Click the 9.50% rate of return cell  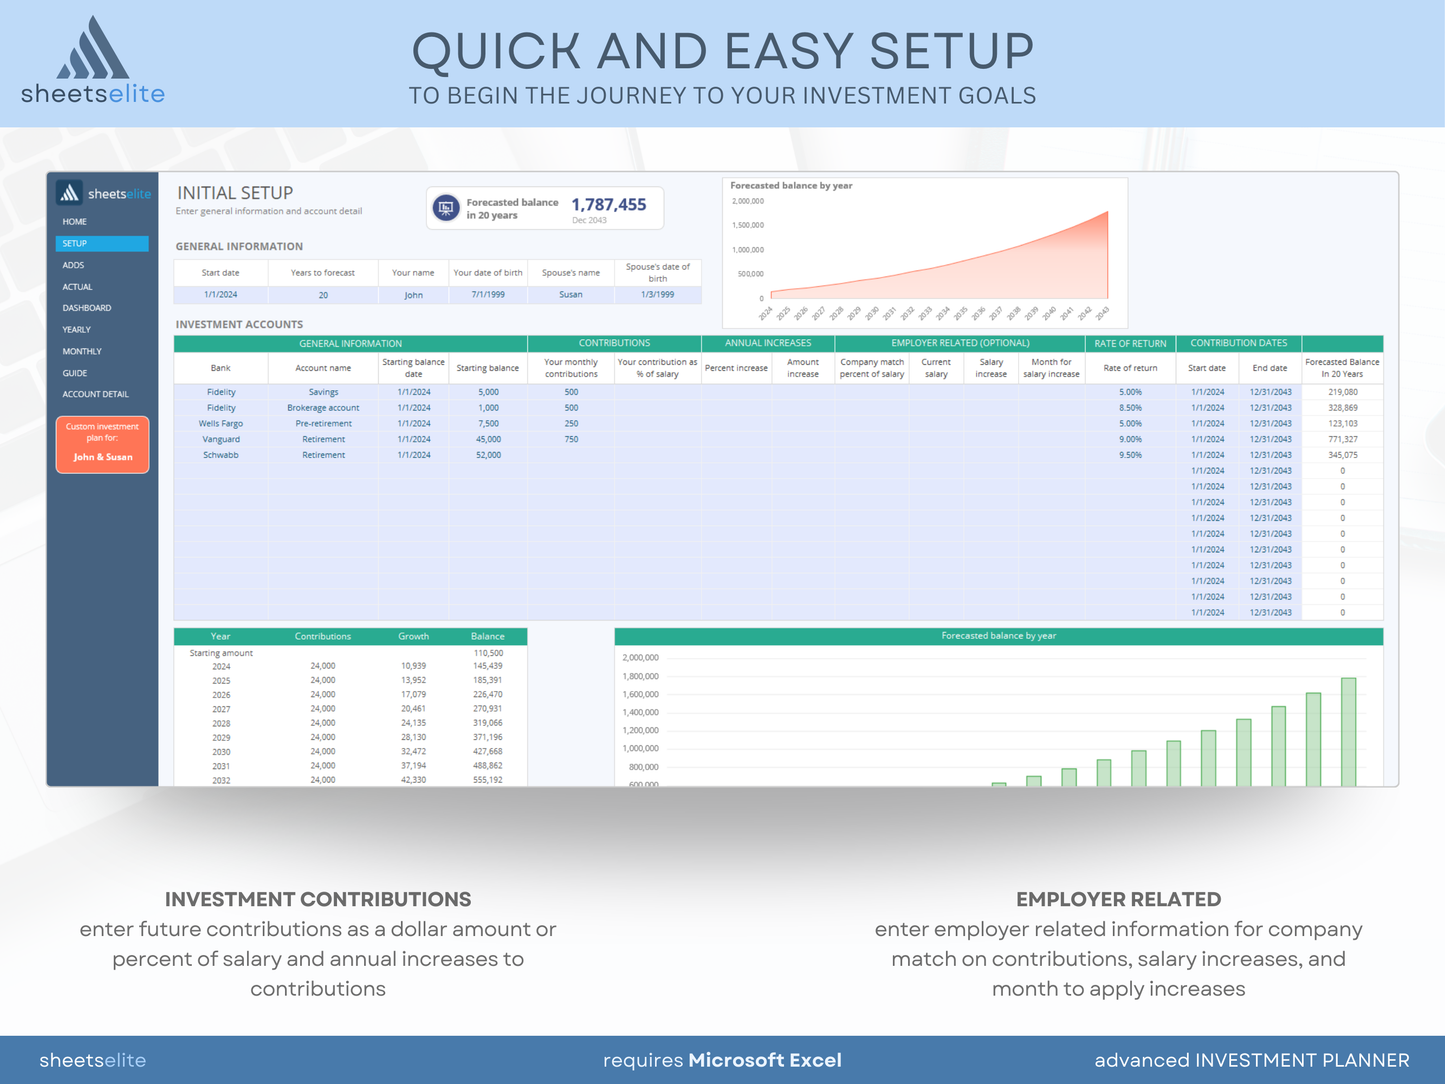coord(1130,455)
